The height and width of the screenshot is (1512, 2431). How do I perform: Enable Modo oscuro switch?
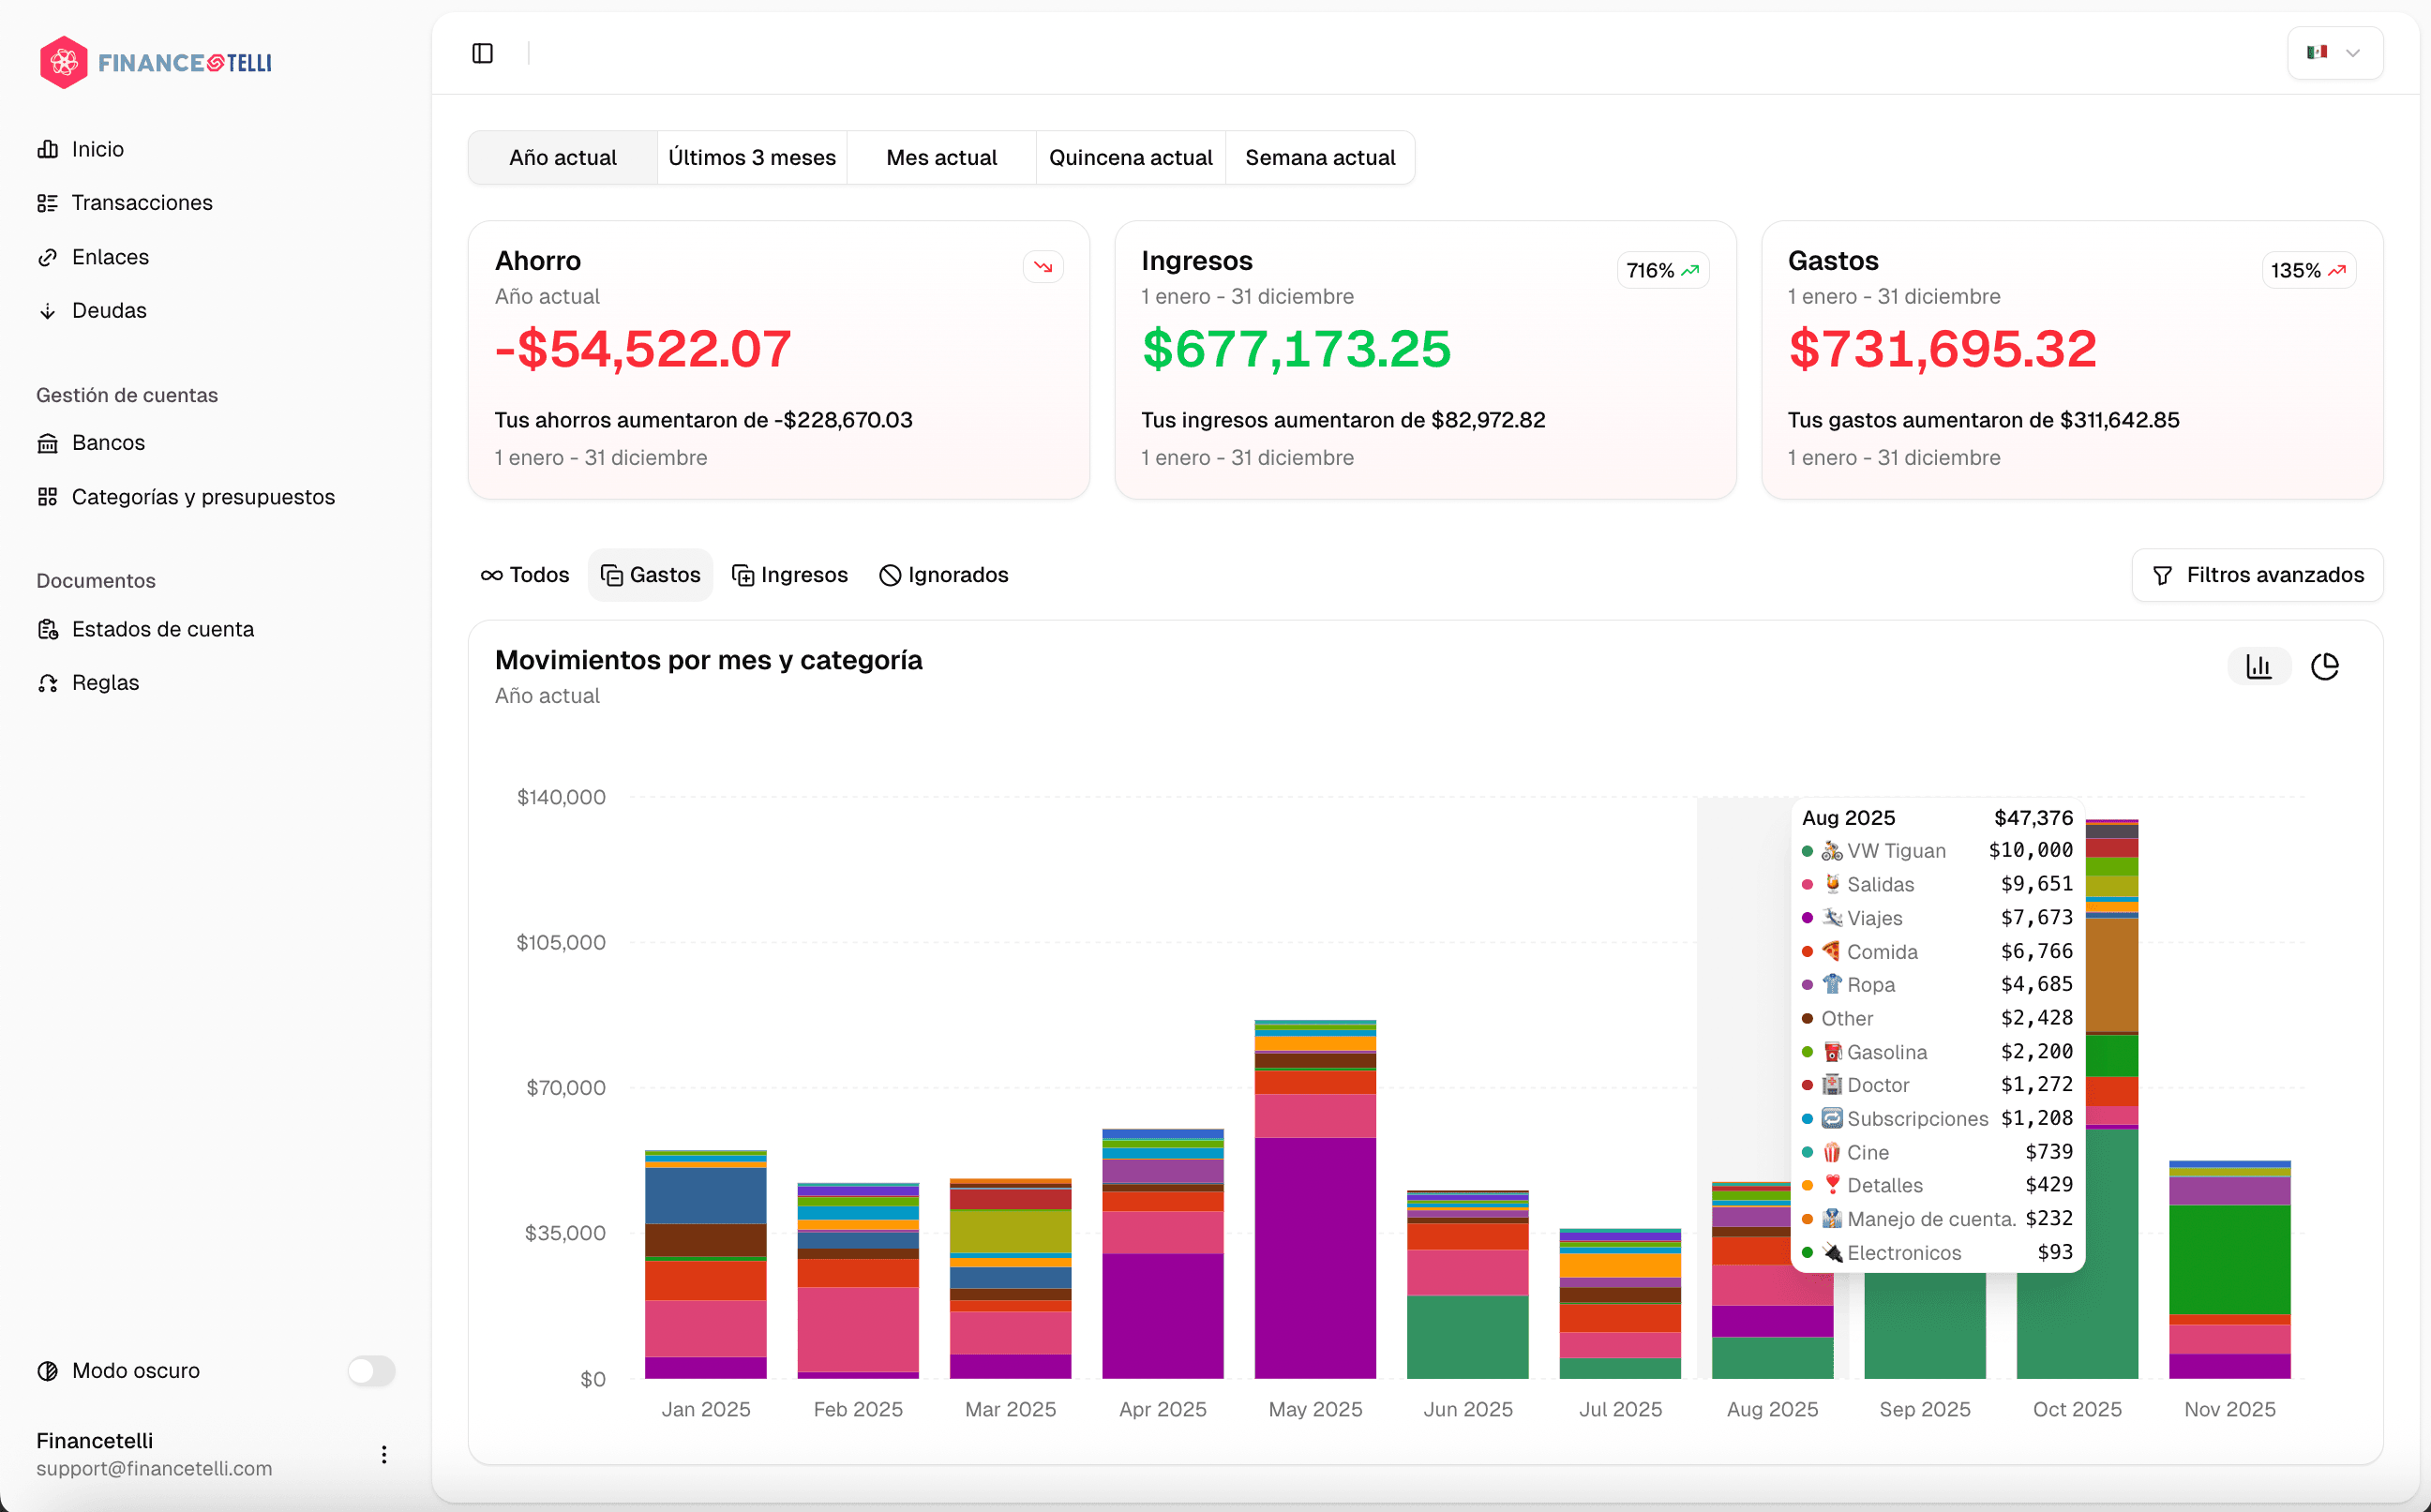click(371, 1370)
